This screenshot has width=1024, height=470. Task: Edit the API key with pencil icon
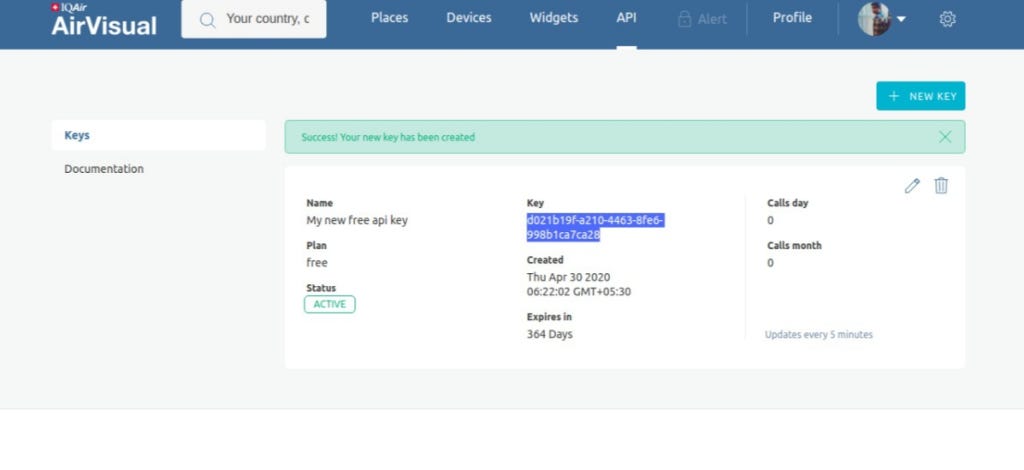click(912, 185)
